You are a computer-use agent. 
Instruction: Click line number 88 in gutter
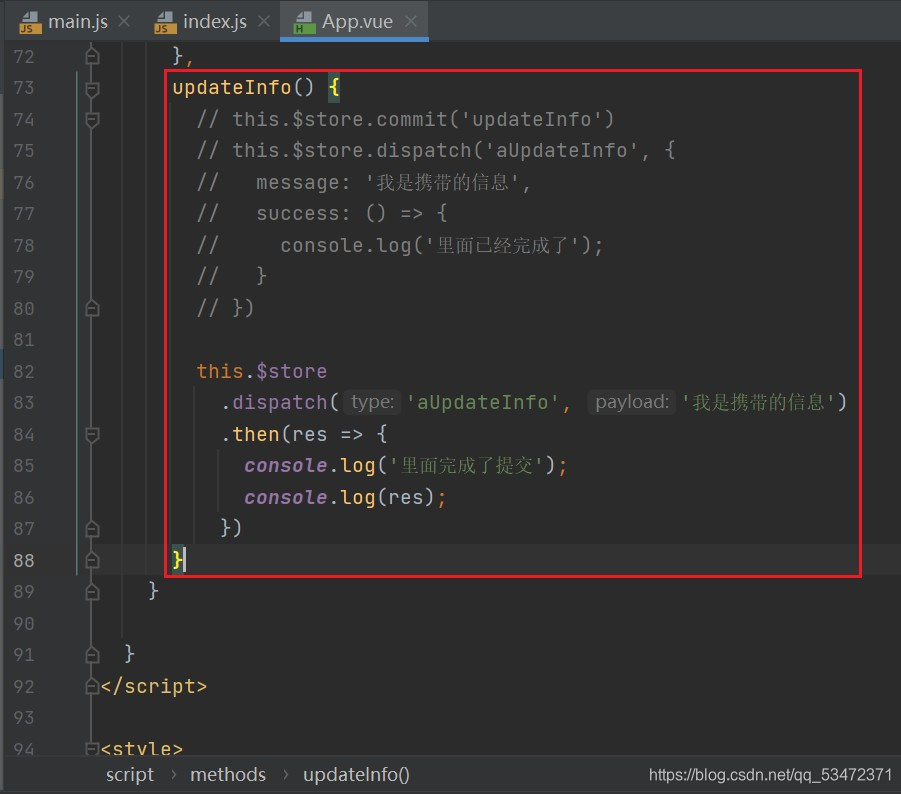click(x=24, y=561)
